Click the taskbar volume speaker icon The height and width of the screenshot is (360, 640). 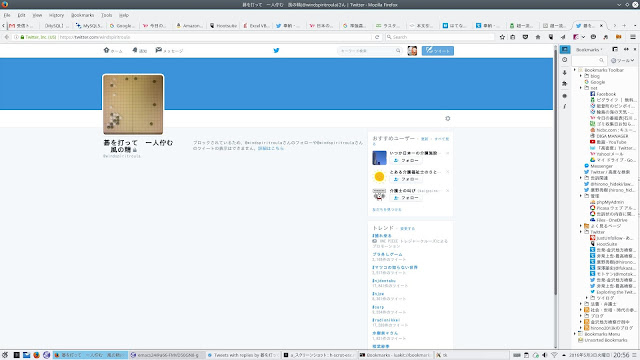[x=544, y=355]
